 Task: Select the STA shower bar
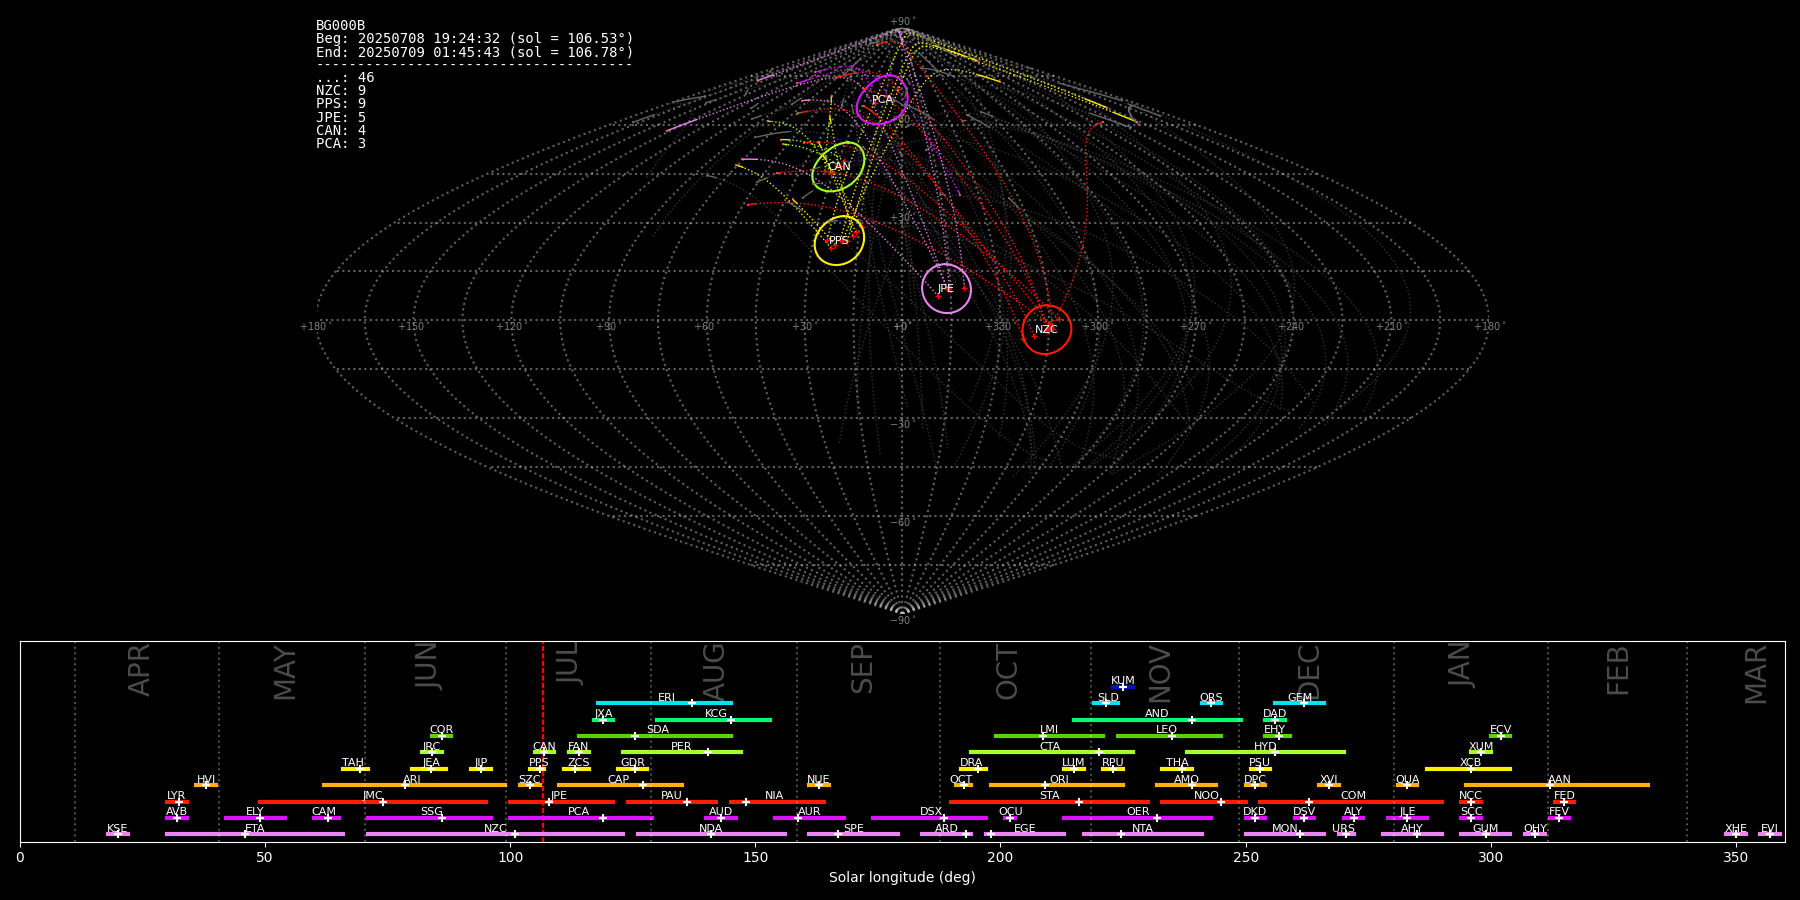(1049, 802)
